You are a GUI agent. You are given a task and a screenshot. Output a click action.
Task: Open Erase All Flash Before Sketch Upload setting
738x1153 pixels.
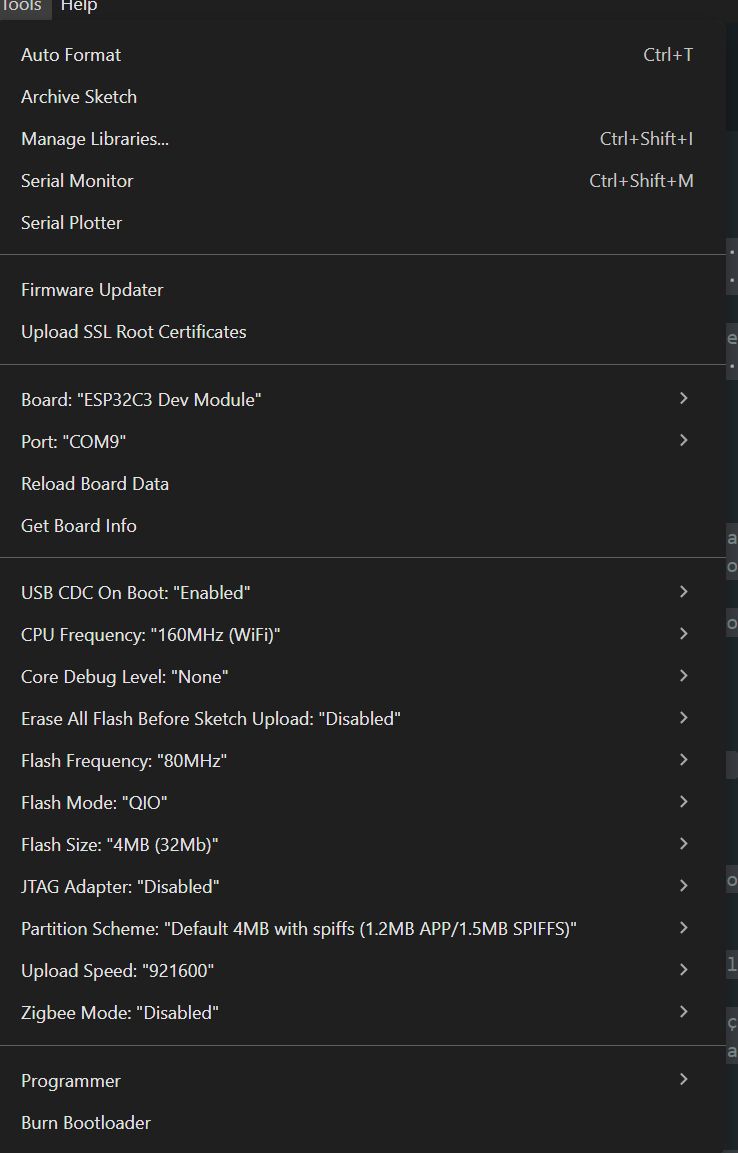click(210, 719)
